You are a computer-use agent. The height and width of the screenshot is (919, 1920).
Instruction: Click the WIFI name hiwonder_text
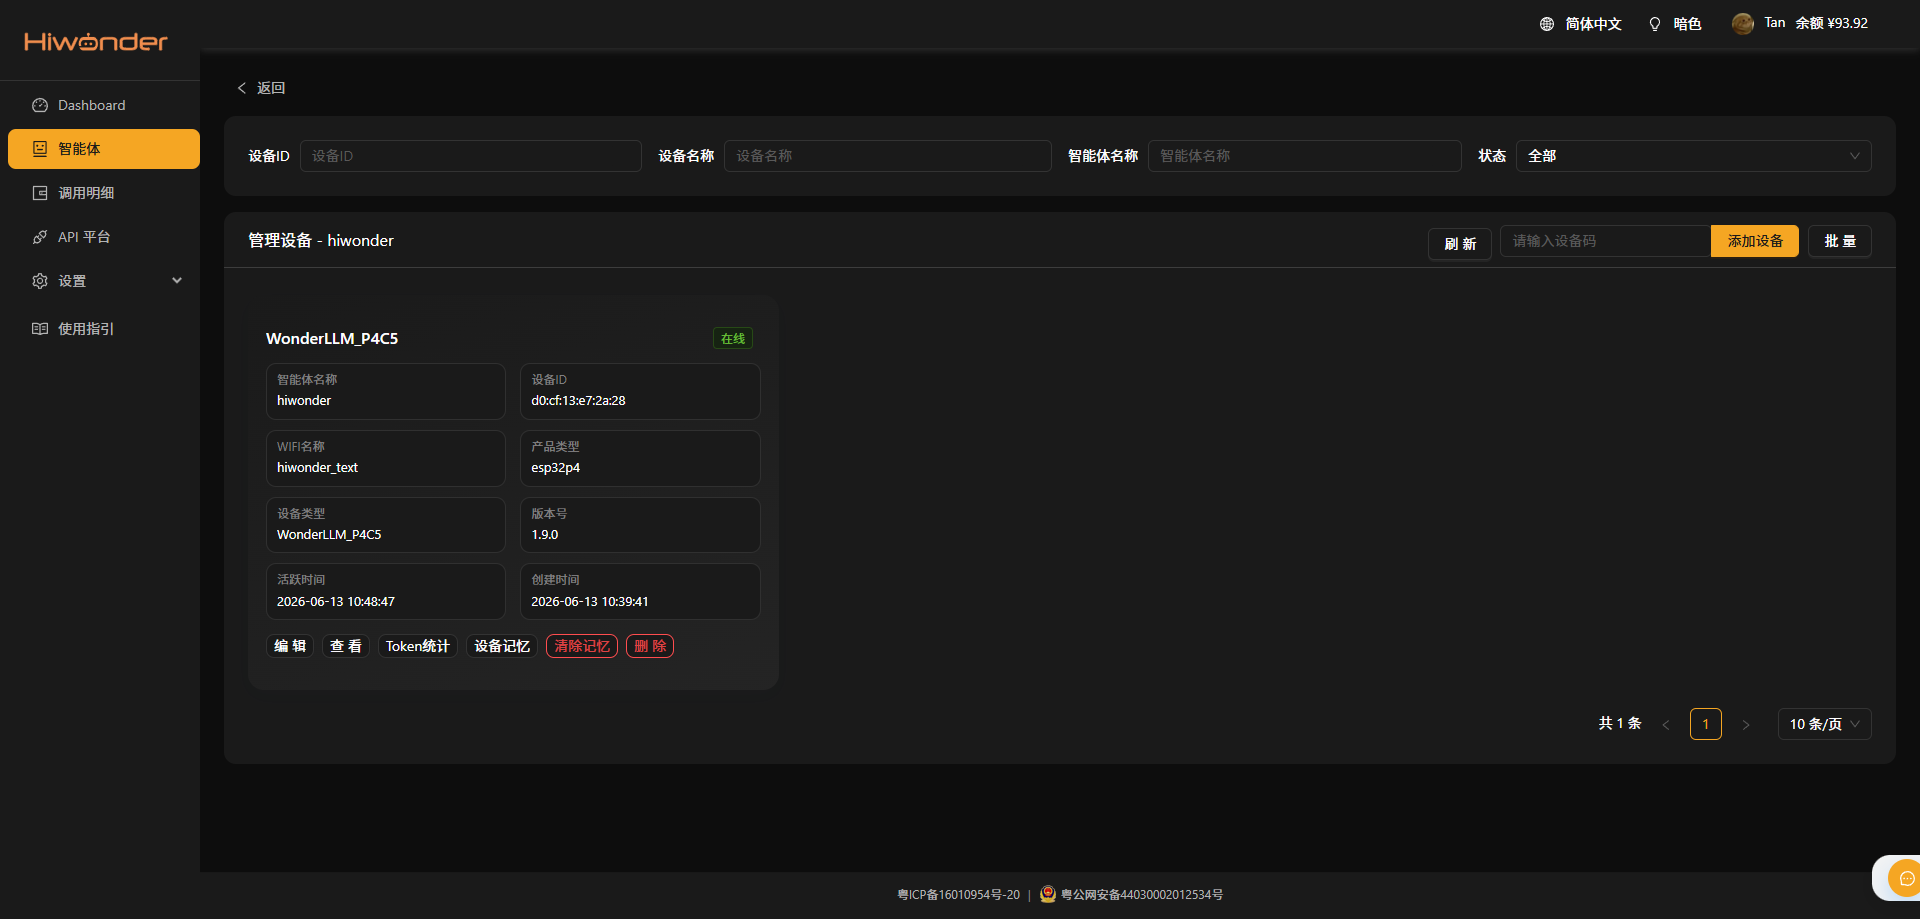pyautogui.click(x=317, y=468)
